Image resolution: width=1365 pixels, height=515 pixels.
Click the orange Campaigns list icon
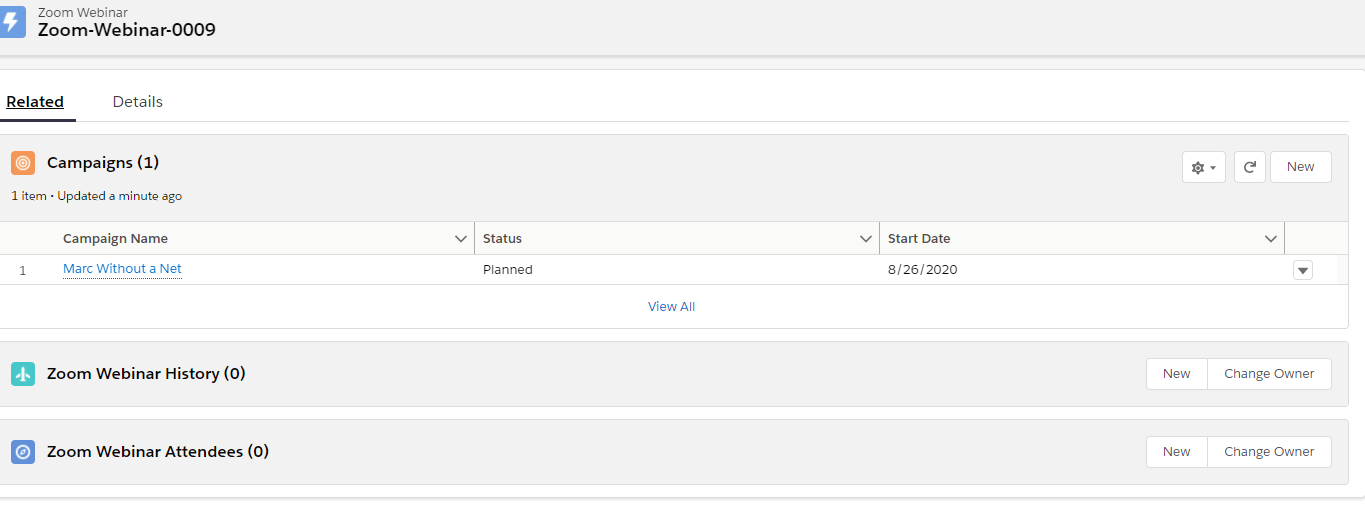coord(23,163)
